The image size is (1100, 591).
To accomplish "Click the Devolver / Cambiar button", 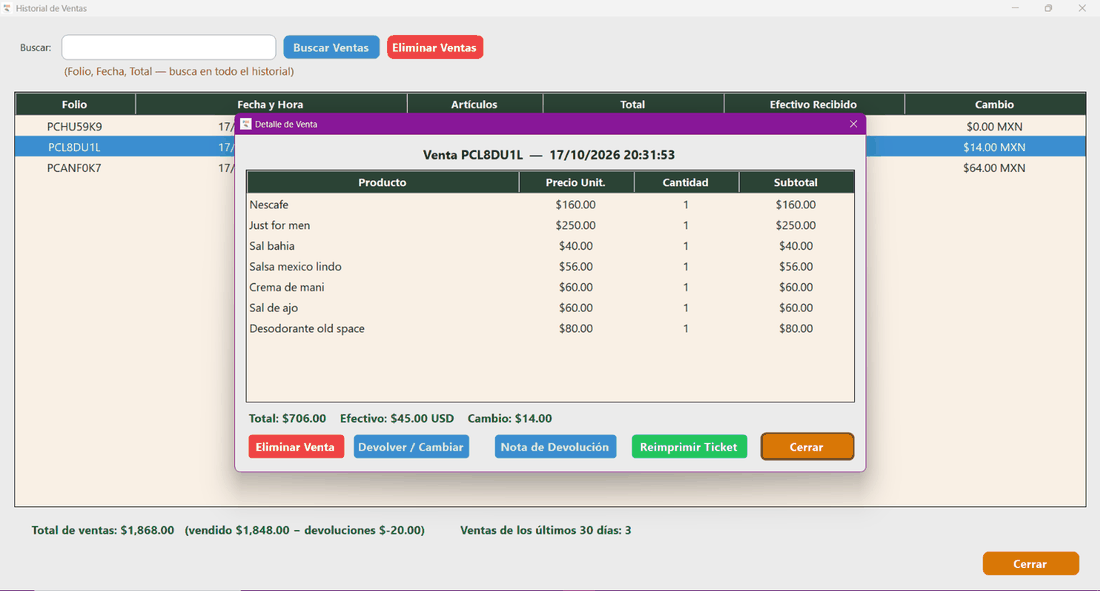I will coord(411,447).
